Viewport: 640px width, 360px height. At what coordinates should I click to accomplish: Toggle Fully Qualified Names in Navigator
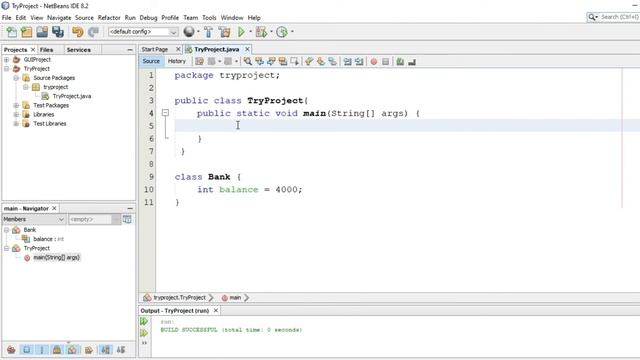tap(88, 350)
